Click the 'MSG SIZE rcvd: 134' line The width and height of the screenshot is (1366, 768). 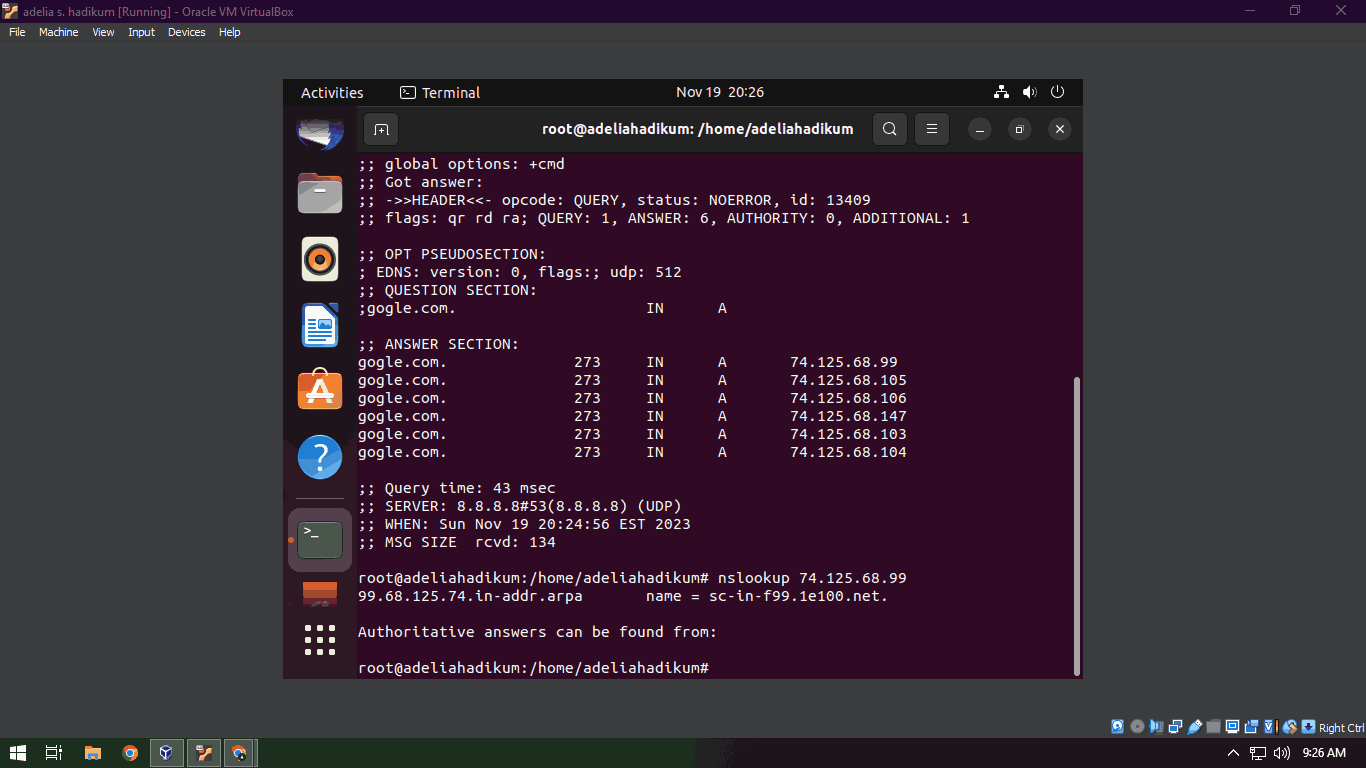coord(456,542)
